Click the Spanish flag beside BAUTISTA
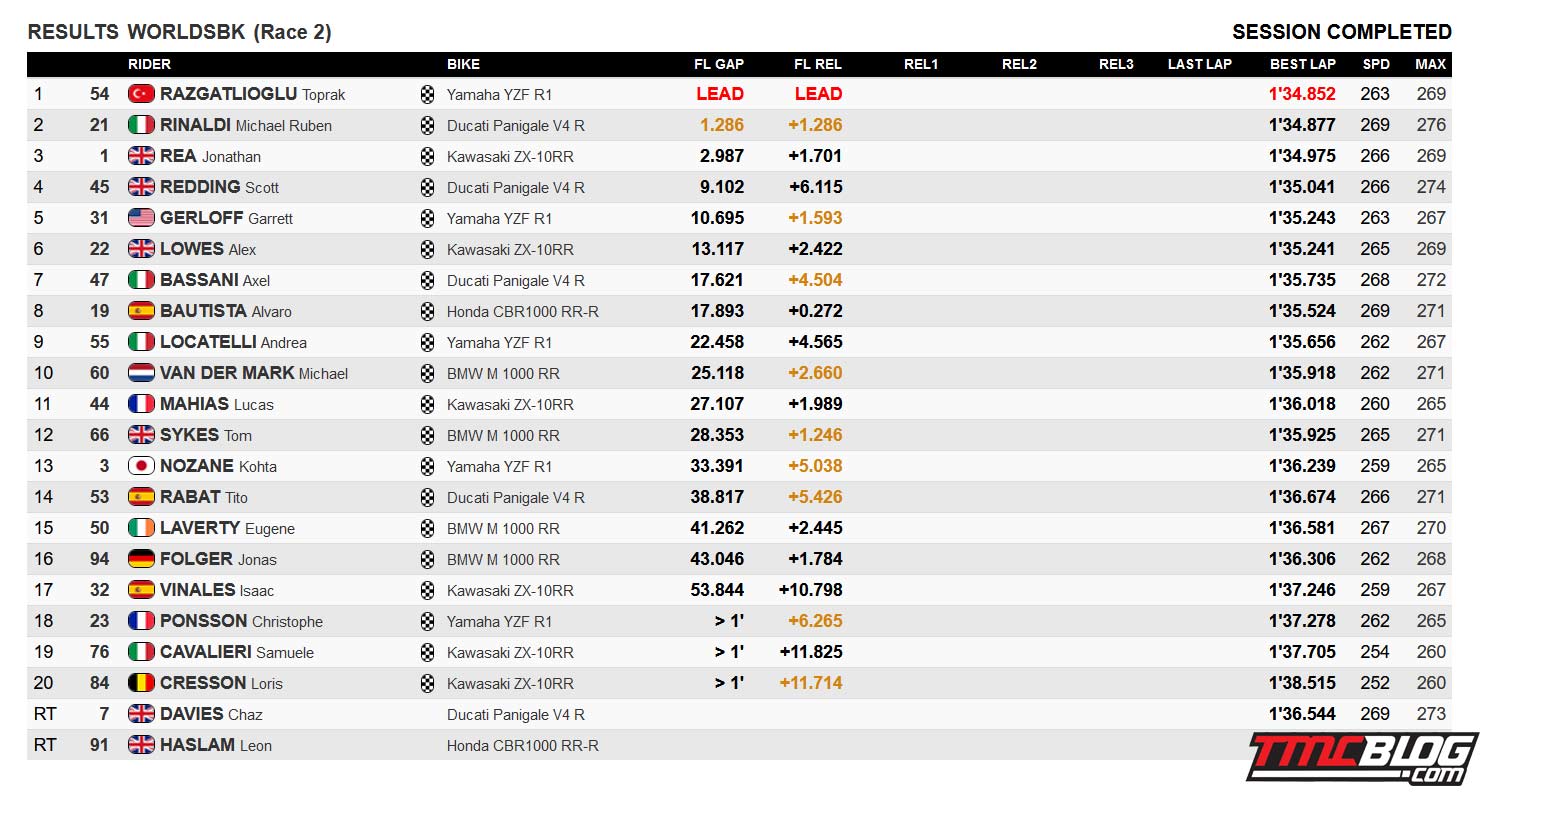Image resolution: width=1552 pixels, height=818 pixels. (x=141, y=311)
